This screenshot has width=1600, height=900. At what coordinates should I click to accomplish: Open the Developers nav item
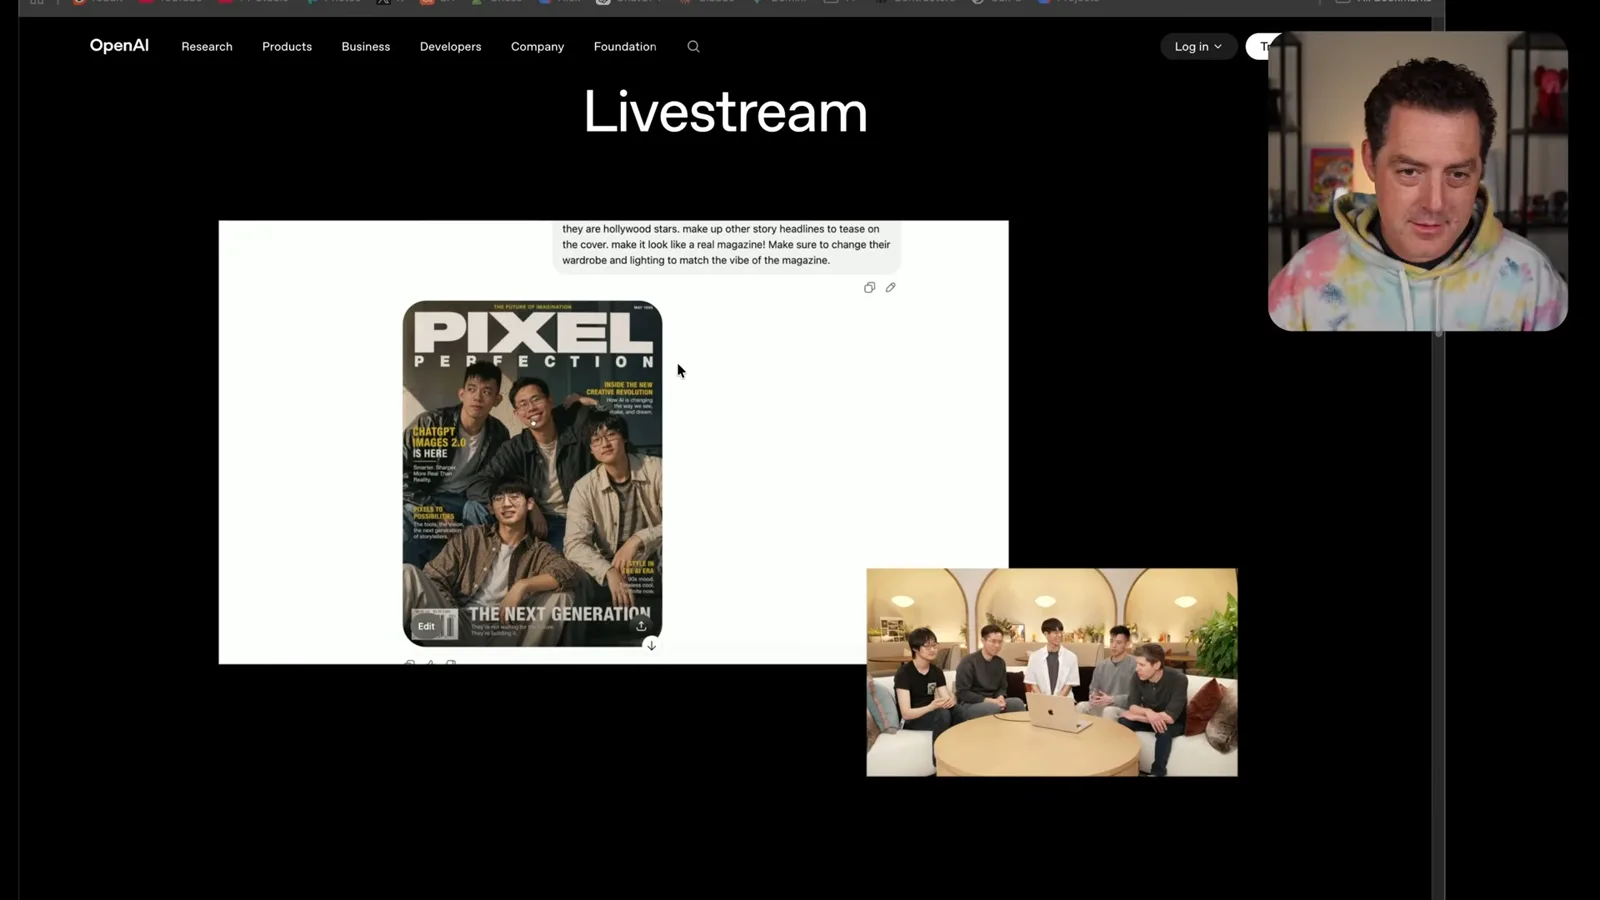[x=450, y=47]
